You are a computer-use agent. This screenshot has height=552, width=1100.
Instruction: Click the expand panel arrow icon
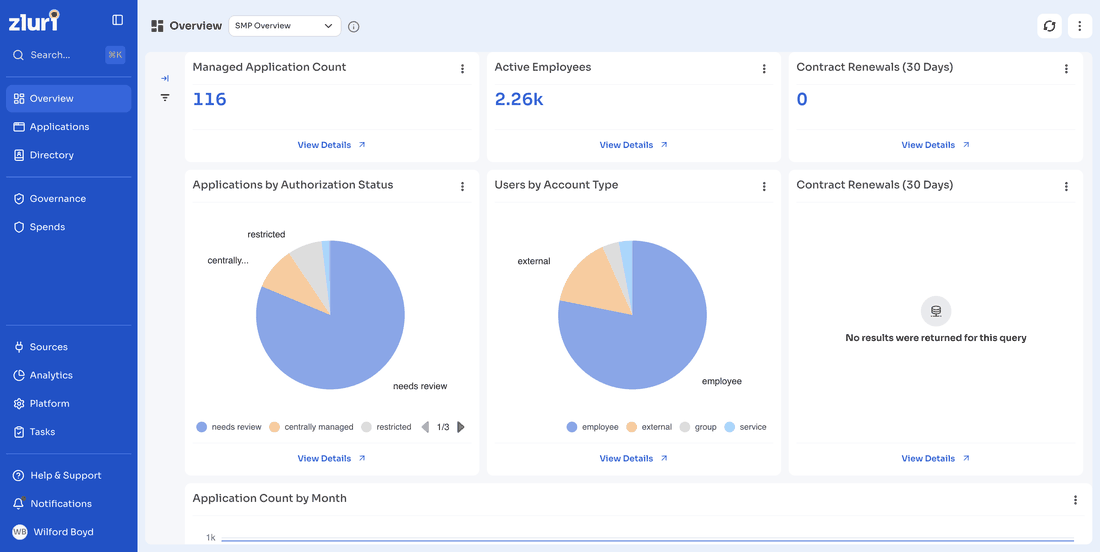click(165, 79)
